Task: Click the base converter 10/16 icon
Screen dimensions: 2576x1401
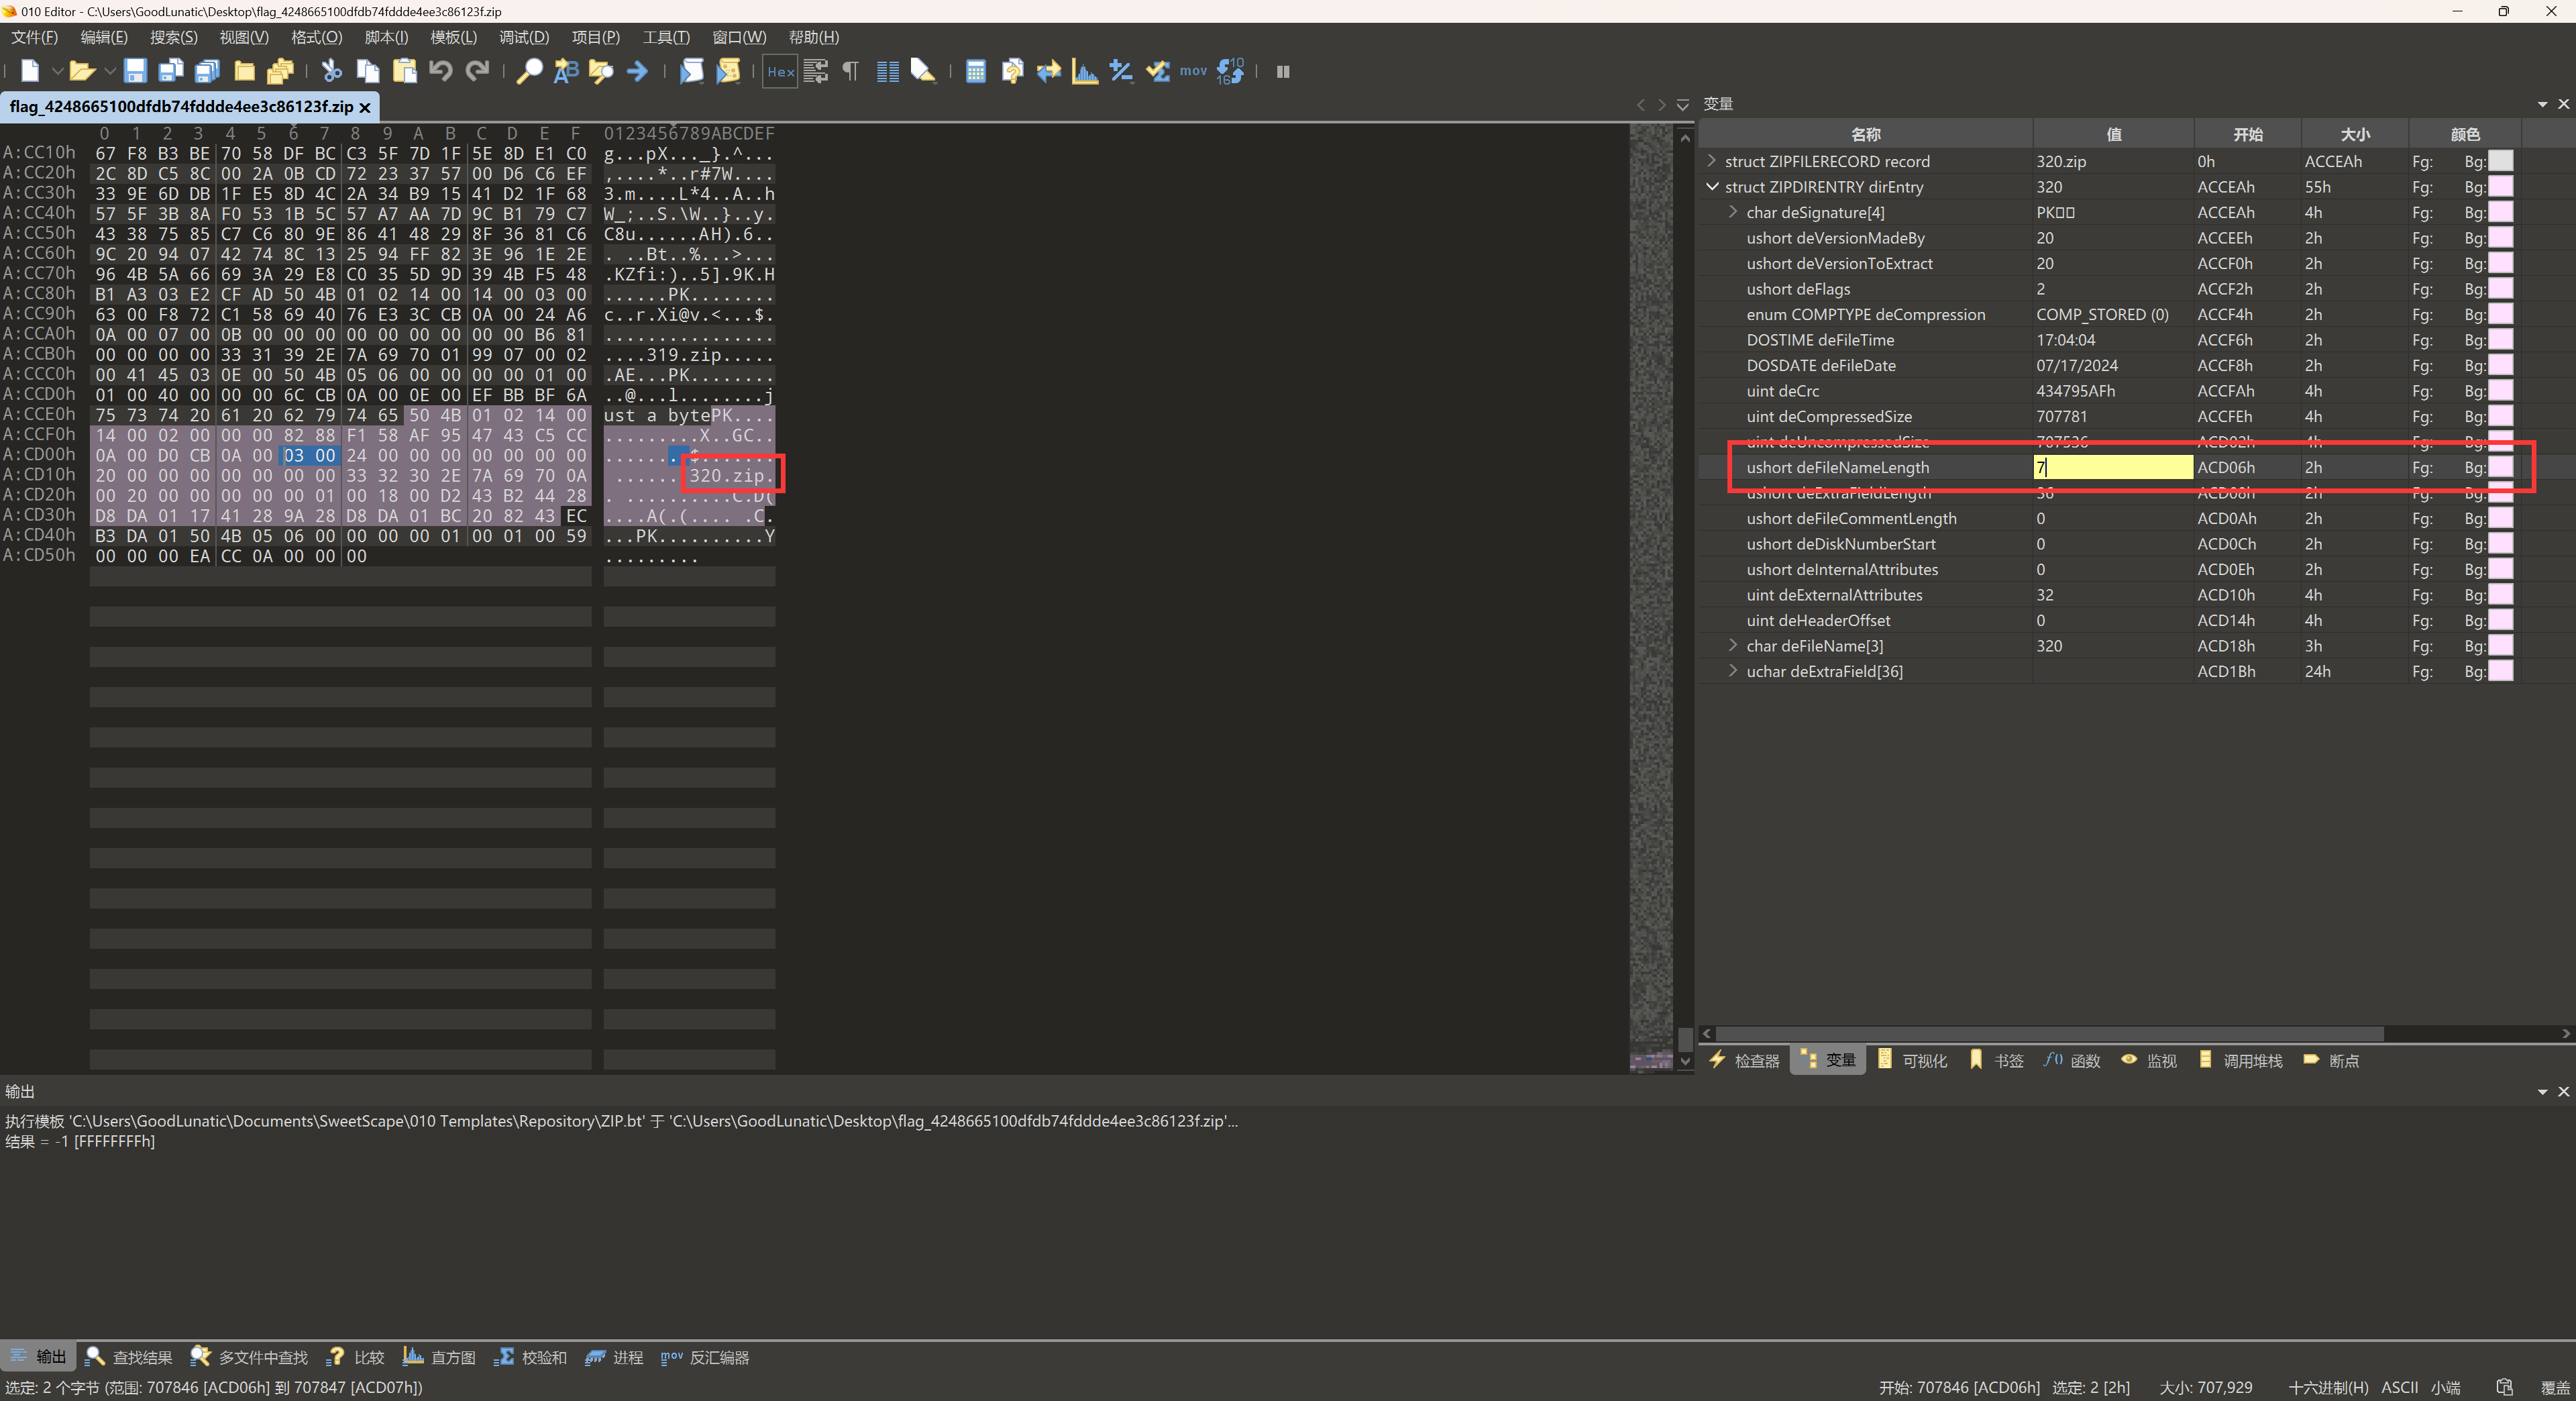Action: pos(1230,71)
